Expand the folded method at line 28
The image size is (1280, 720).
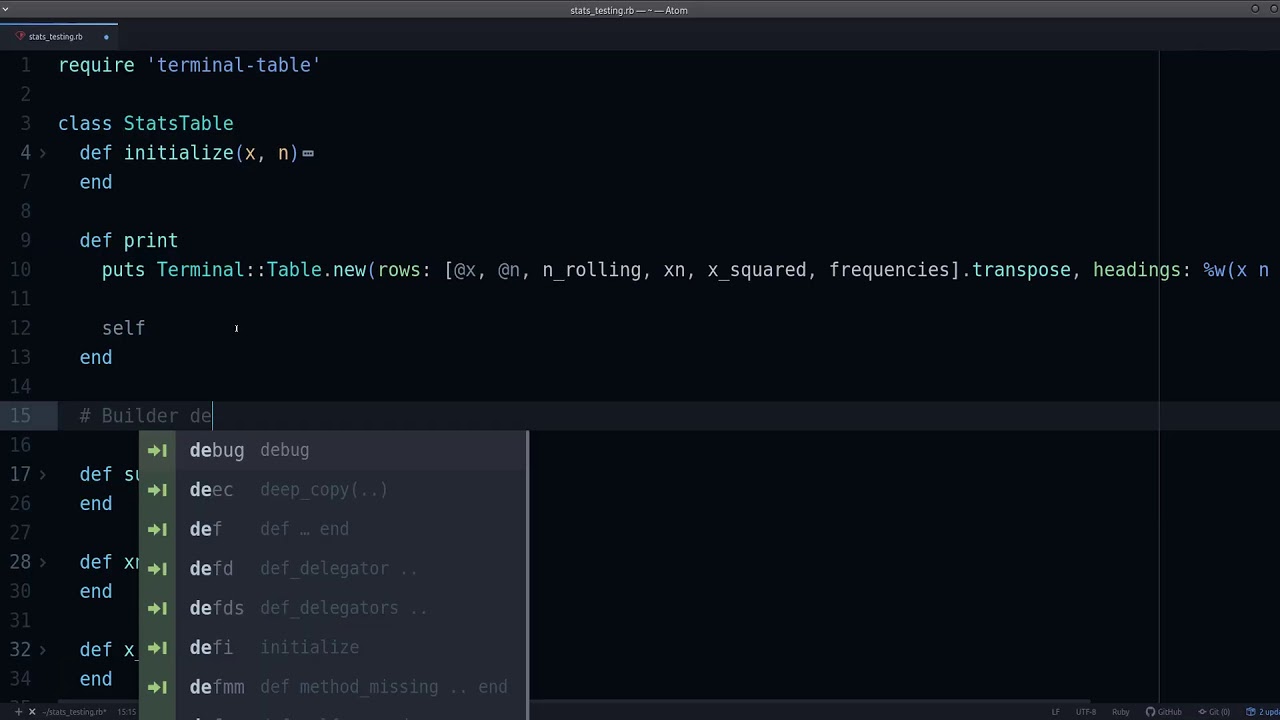click(x=42, y=562)
